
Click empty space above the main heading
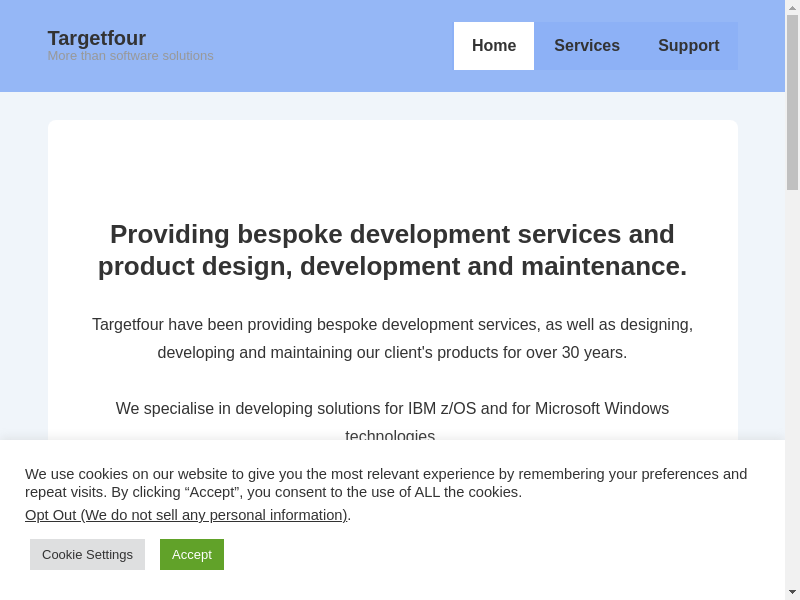tap(392, 165)
